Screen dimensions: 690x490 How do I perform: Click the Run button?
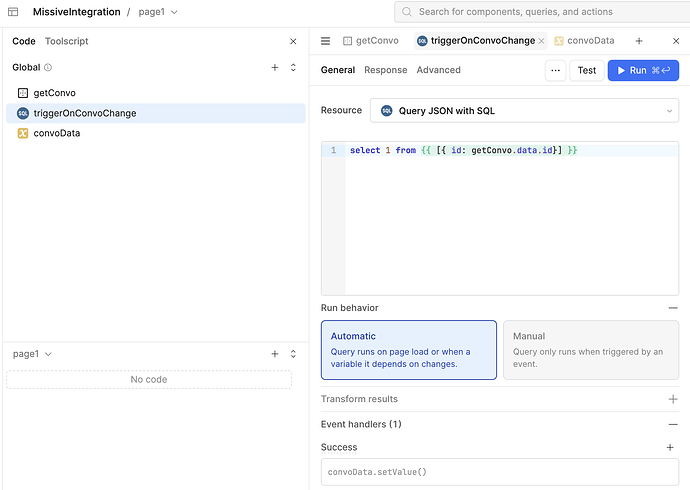point(643,70)
